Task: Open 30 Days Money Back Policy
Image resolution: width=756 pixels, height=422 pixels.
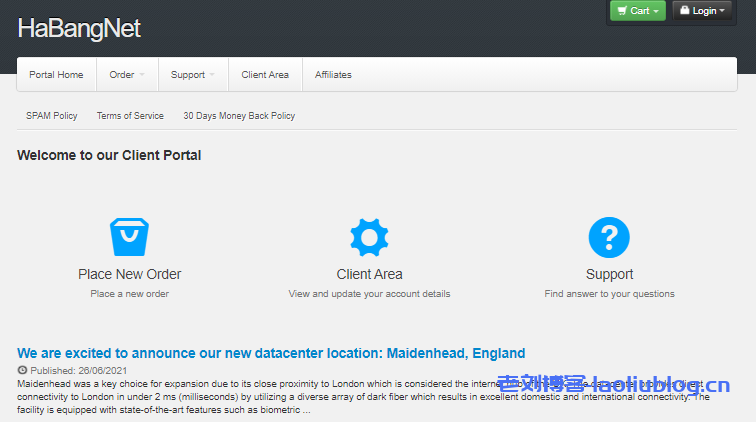Action: [x=239, y=116]
